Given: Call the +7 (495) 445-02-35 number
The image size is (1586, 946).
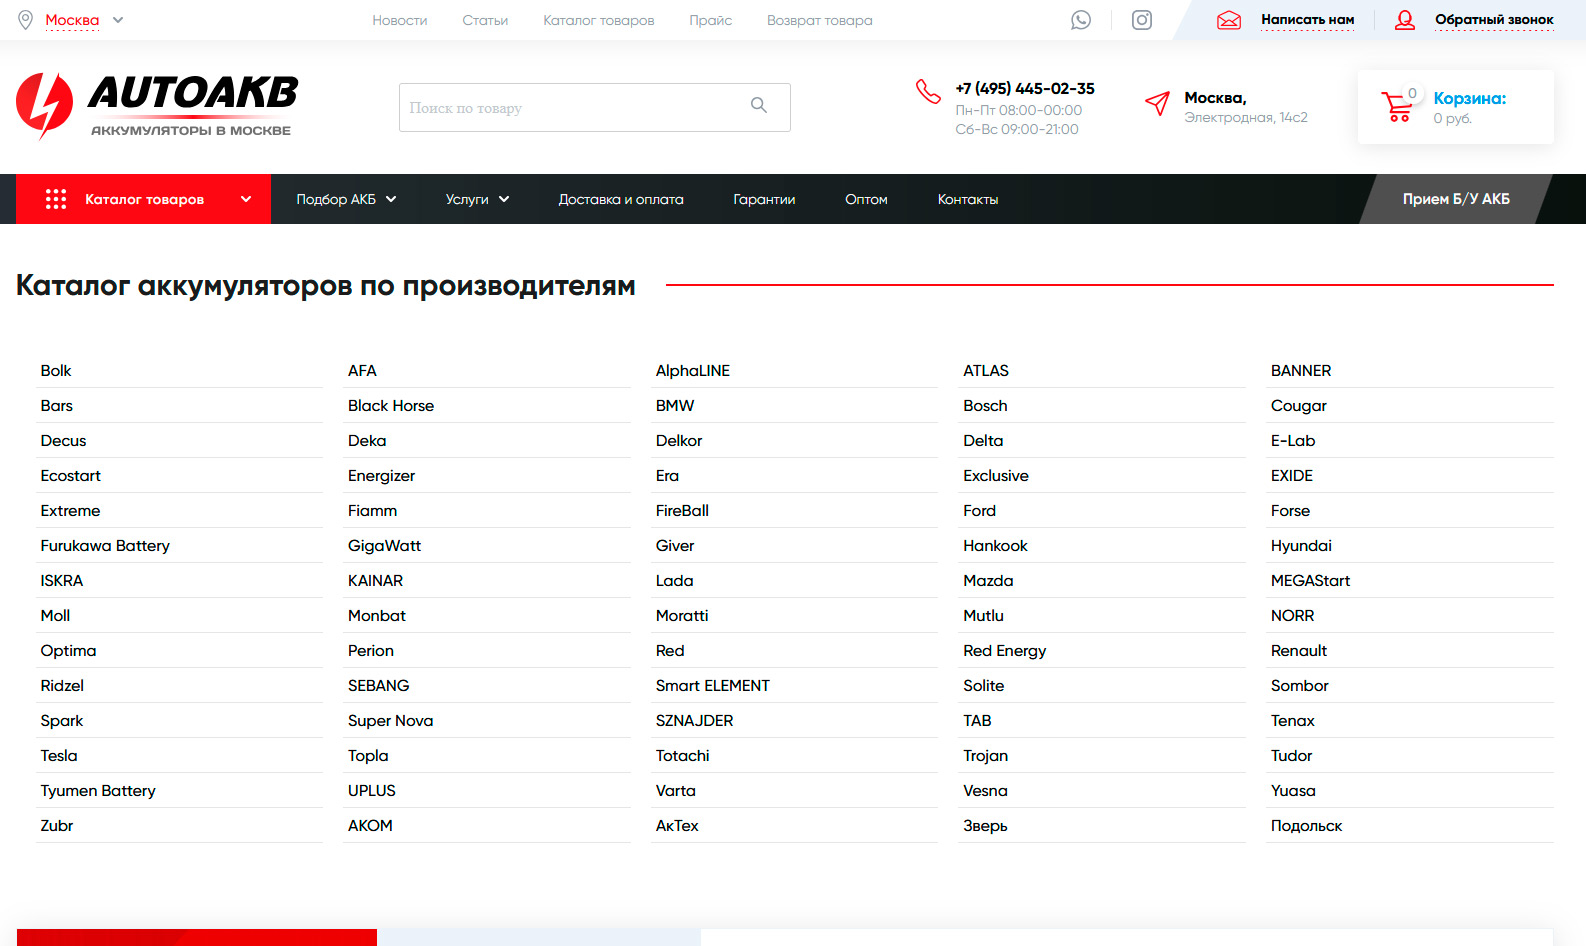Looking at the screenshot, I should [x=1025, y=88].
